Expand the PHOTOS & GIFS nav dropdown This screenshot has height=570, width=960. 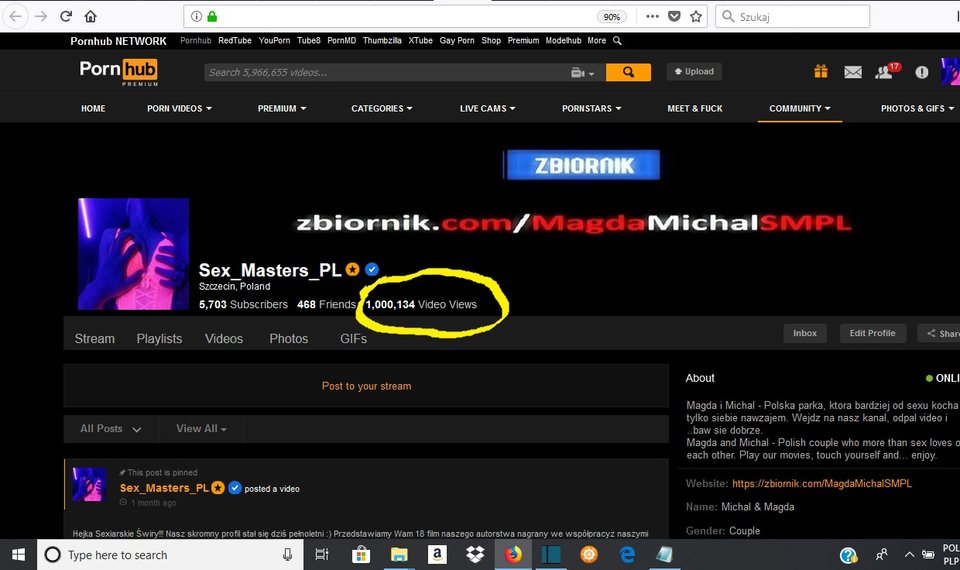pyautogui.click(x=917, y=108)
